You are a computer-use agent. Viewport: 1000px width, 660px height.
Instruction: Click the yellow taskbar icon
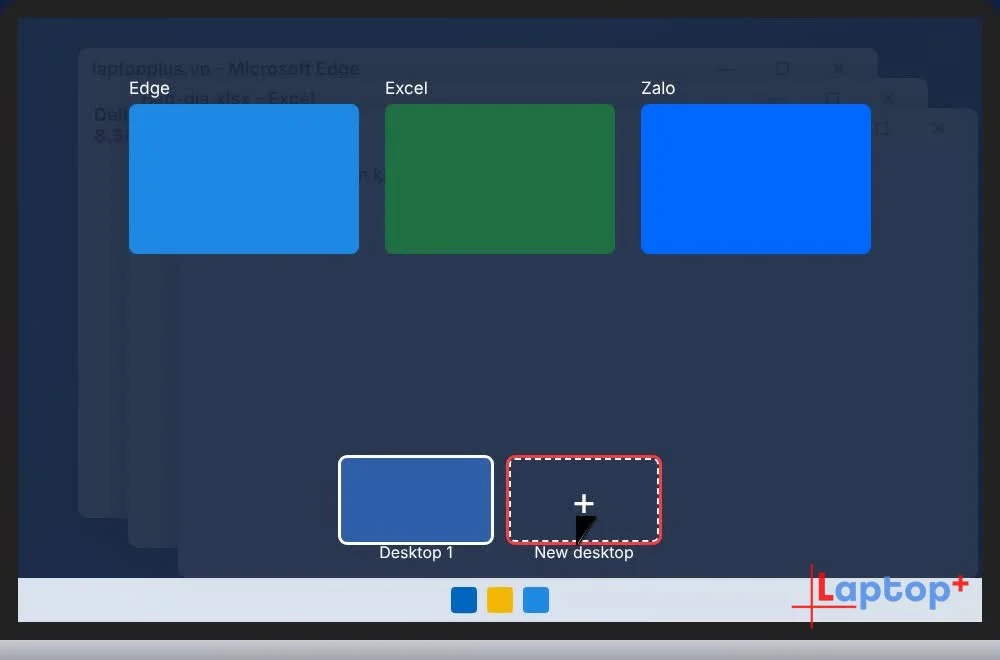pos(500,600)
